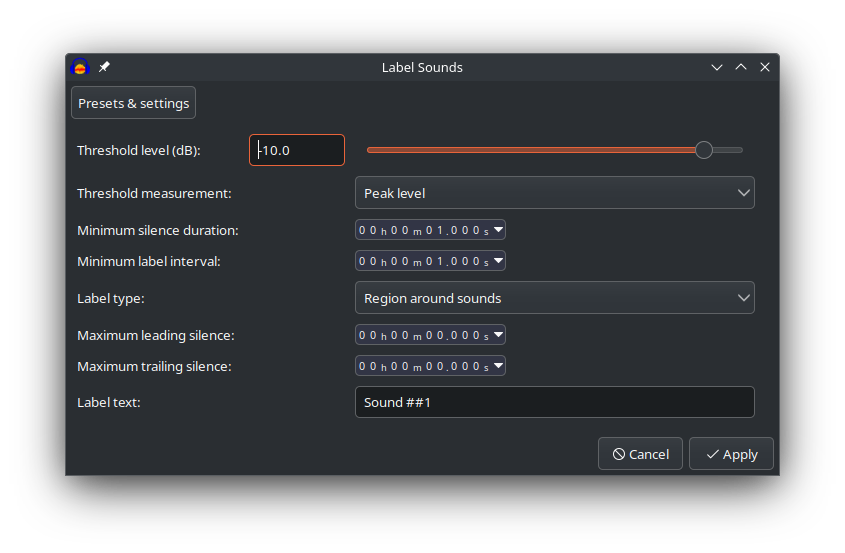Screen dimensions: 845x553
Task: Open Maximum trailing silence format menu arrow
Action: coord(498,366)
